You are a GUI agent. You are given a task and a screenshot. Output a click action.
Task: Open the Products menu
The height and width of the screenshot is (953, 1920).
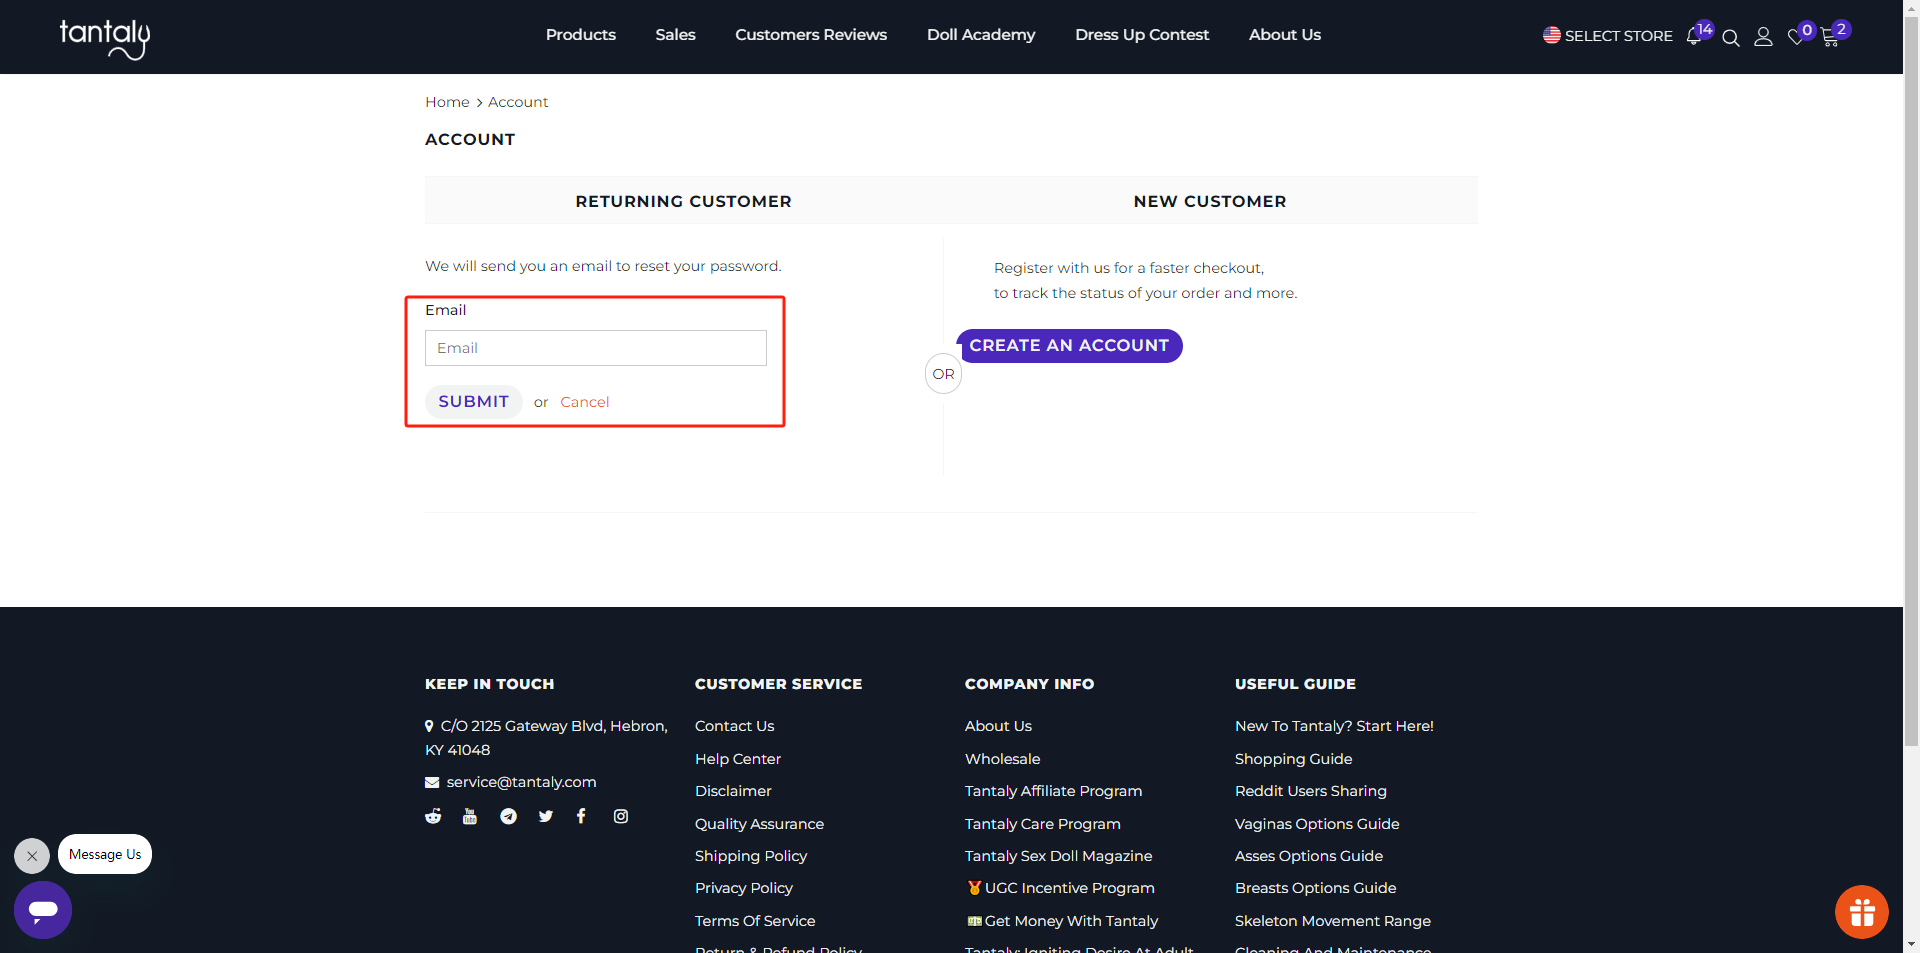[581, 35]
